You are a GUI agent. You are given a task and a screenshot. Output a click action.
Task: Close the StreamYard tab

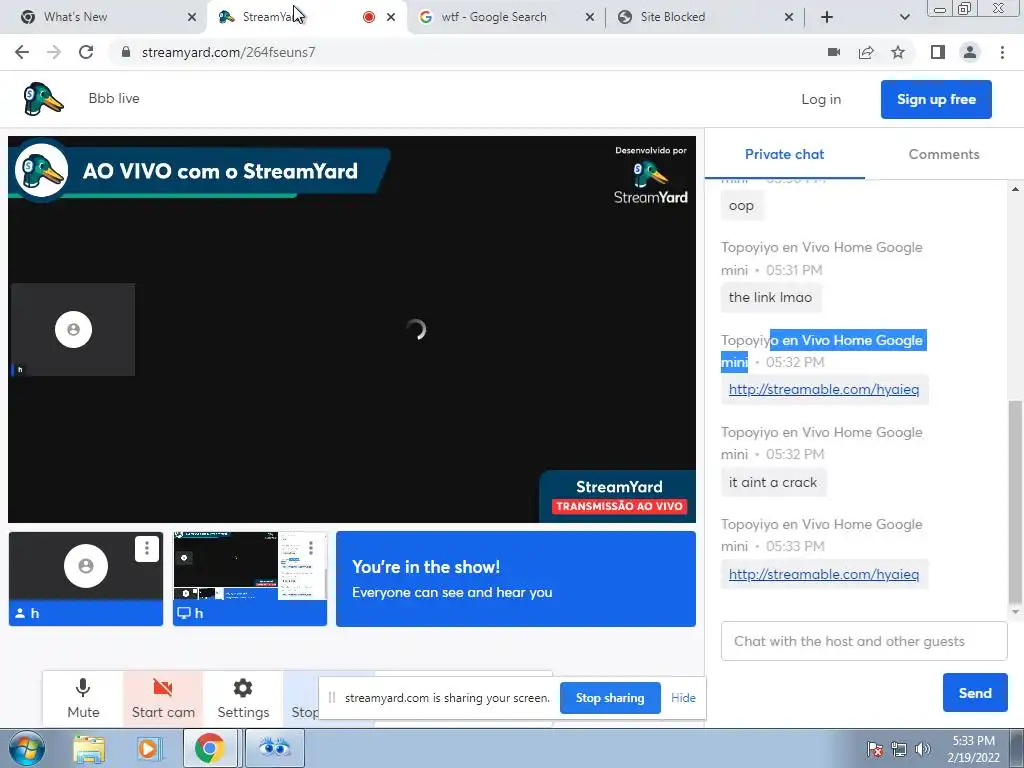(391, 17)
